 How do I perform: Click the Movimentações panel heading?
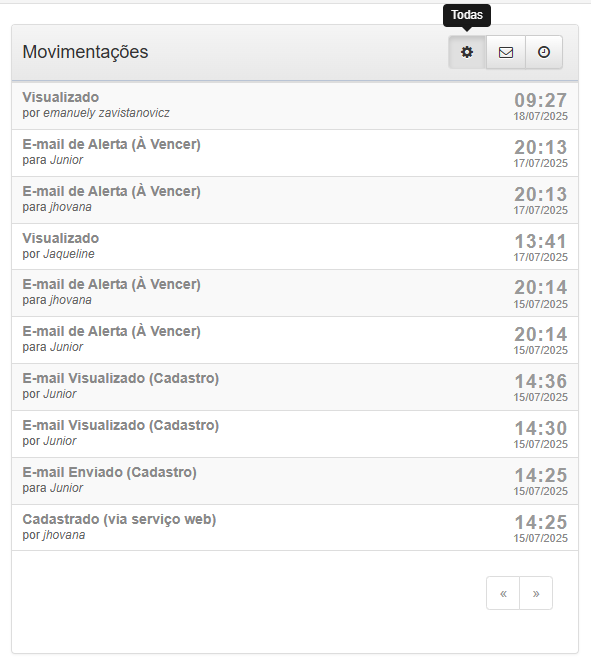[x=85, y=52]
